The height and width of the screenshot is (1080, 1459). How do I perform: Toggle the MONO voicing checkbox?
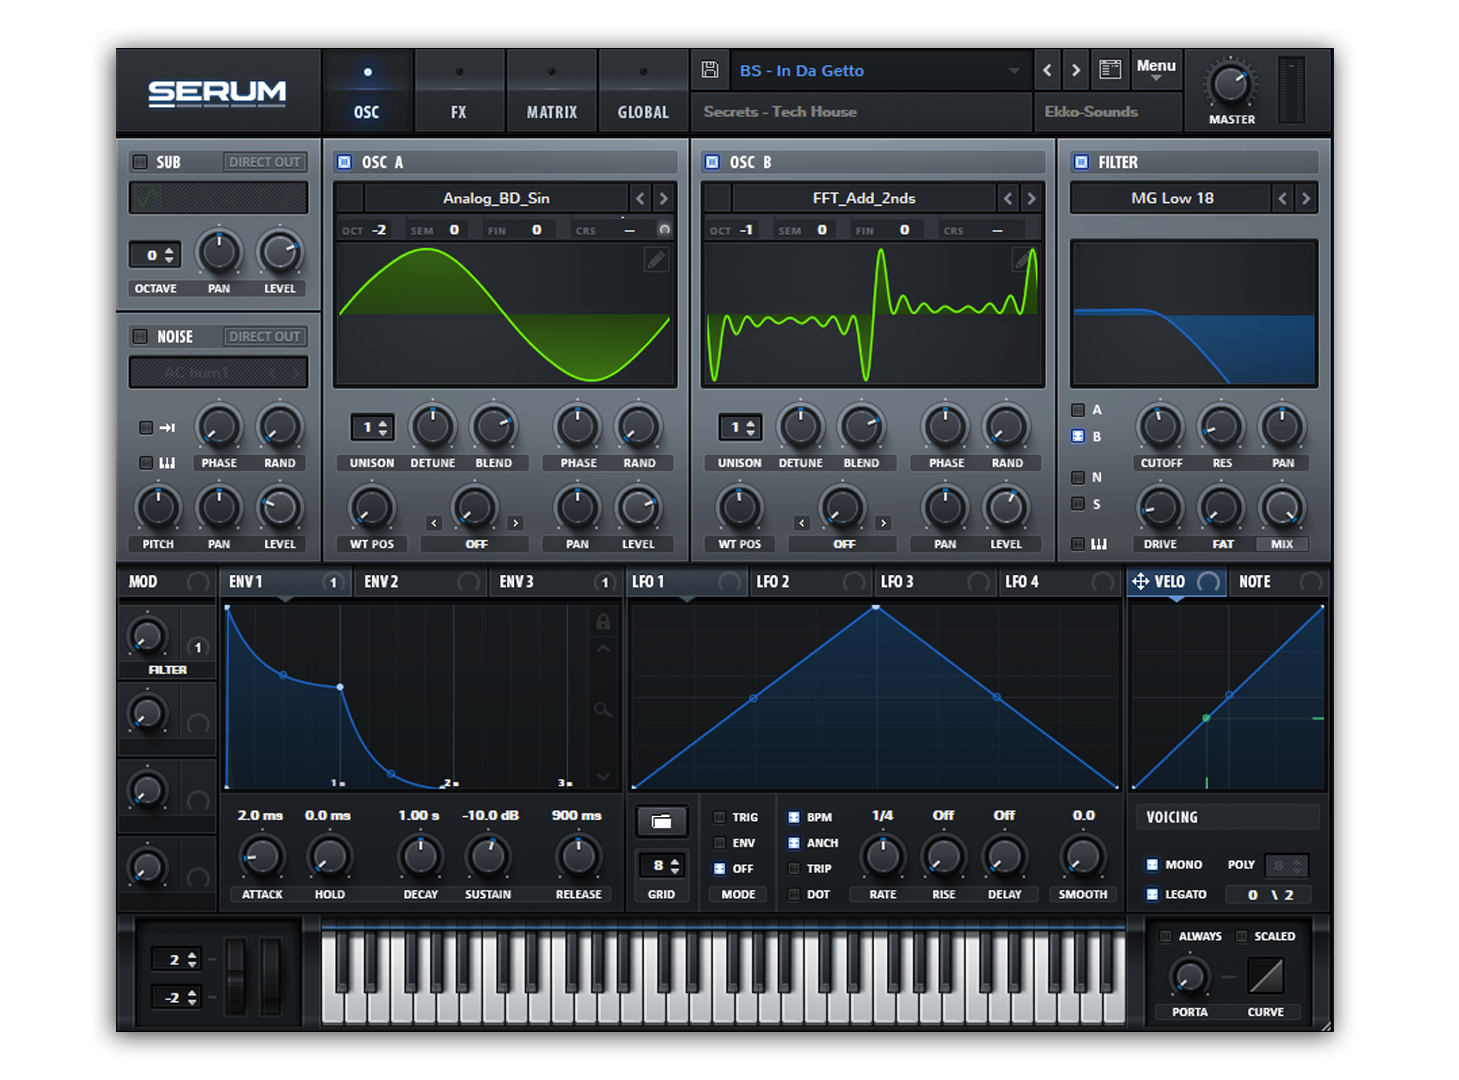point(1152,864)
